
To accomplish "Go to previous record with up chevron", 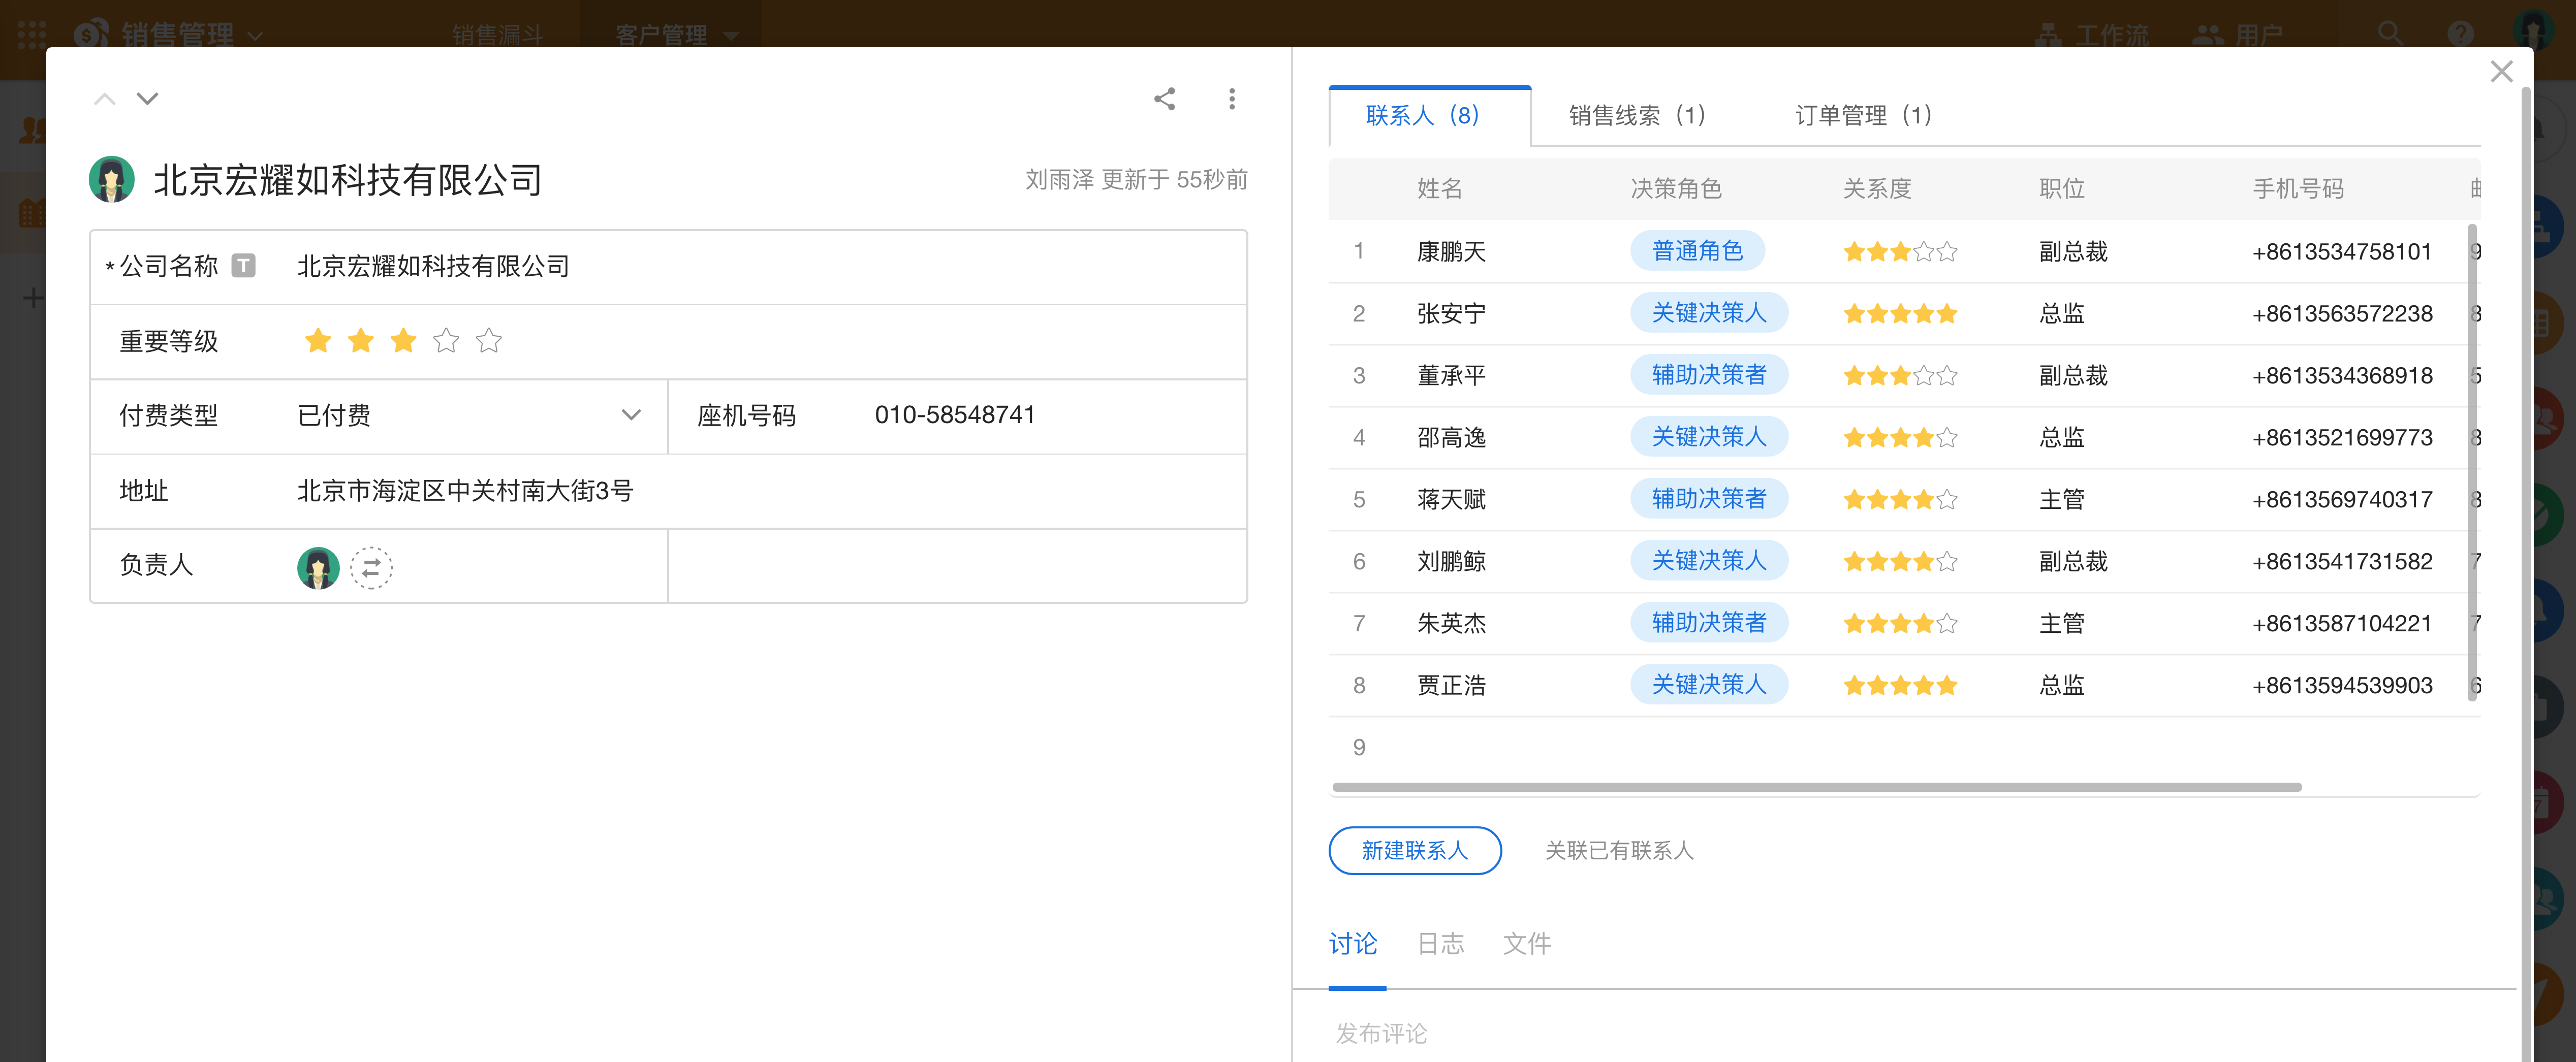I will coord(105,99).
